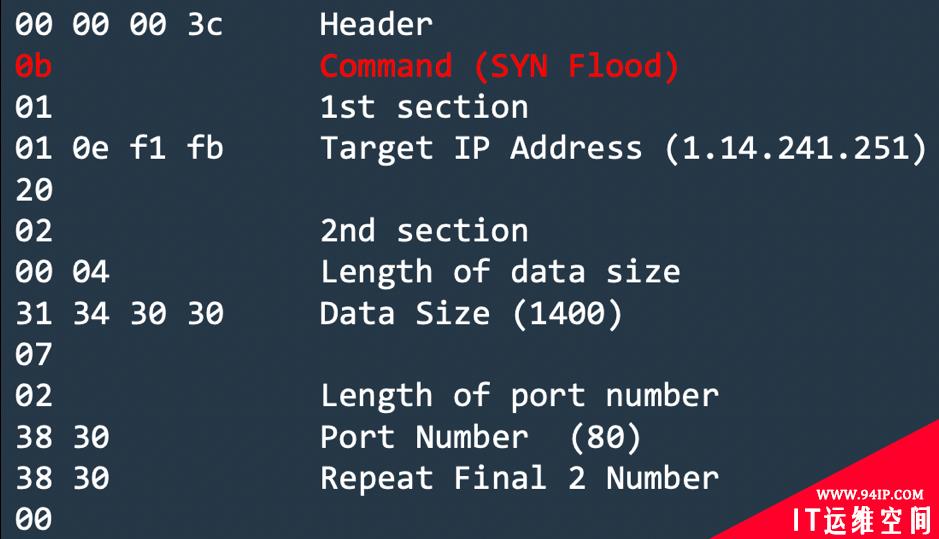
Task: Click the red Command (SYN Flood) text
Action: coord(499,66)
